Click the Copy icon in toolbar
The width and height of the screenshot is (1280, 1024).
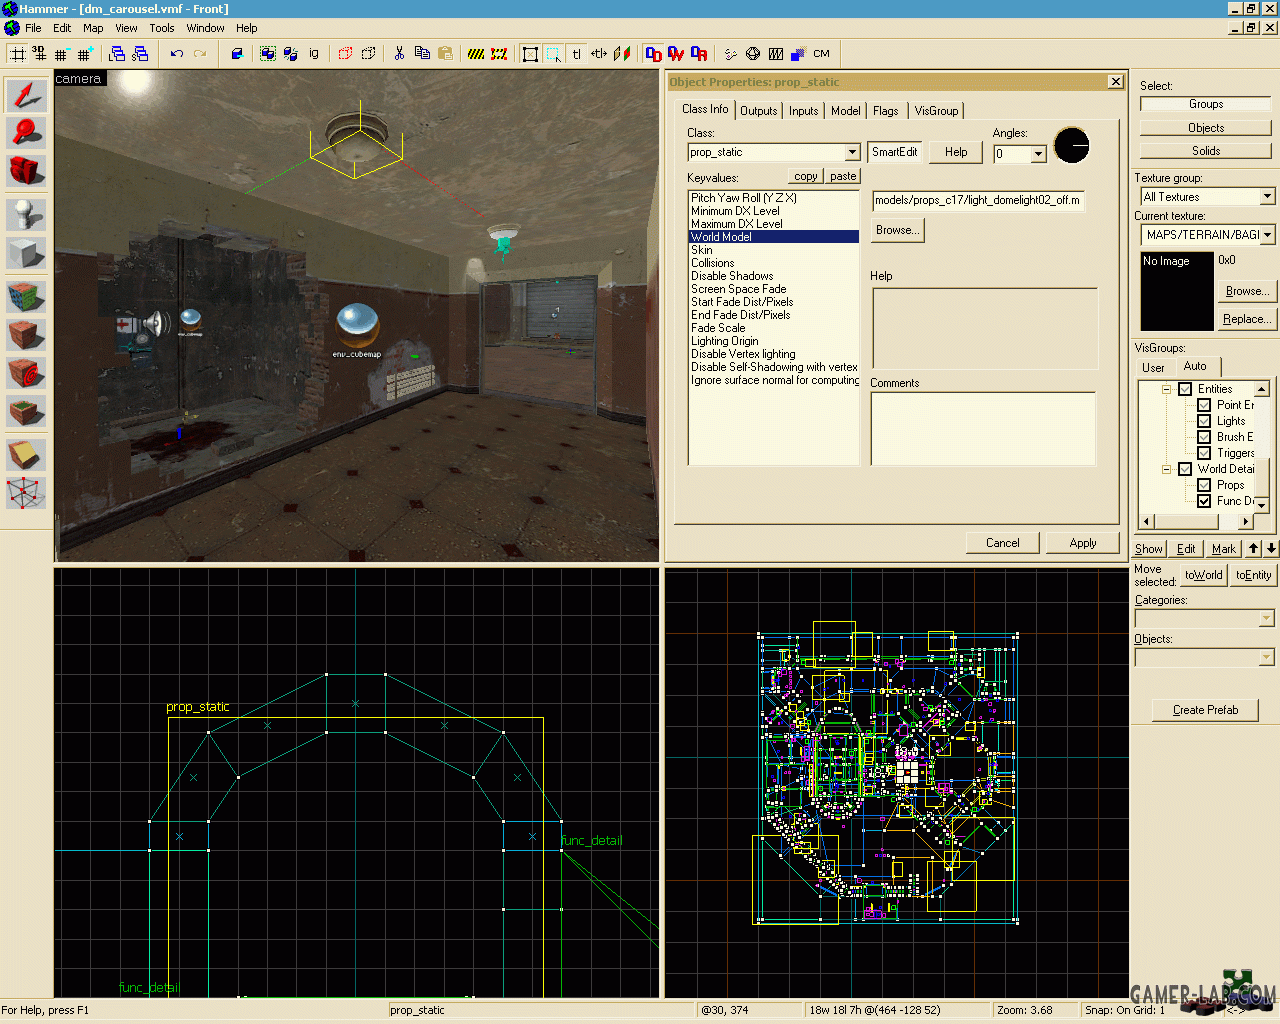tap(422, 54)
